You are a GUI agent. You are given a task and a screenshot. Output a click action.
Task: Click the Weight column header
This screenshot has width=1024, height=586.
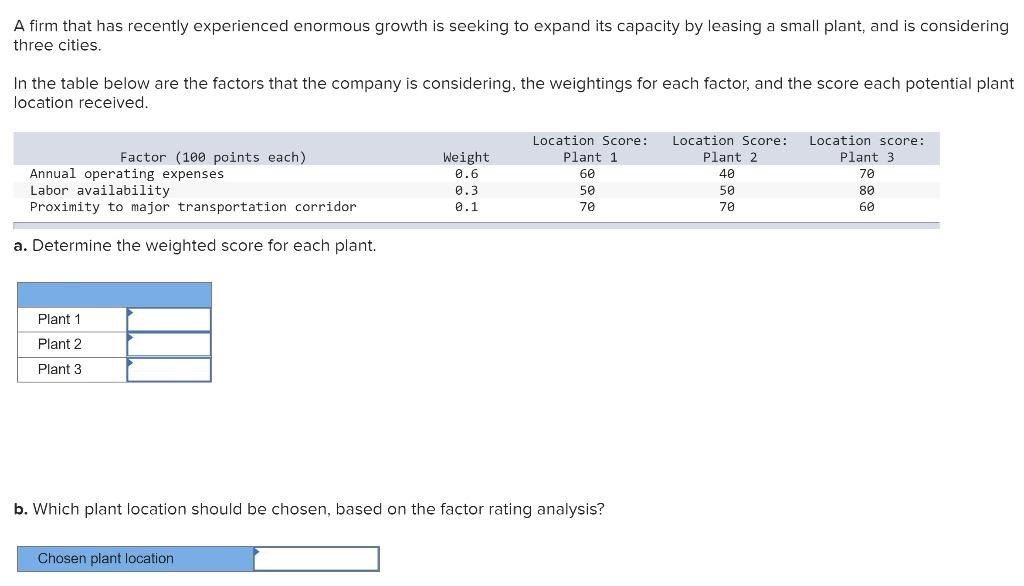click(466, 156)
